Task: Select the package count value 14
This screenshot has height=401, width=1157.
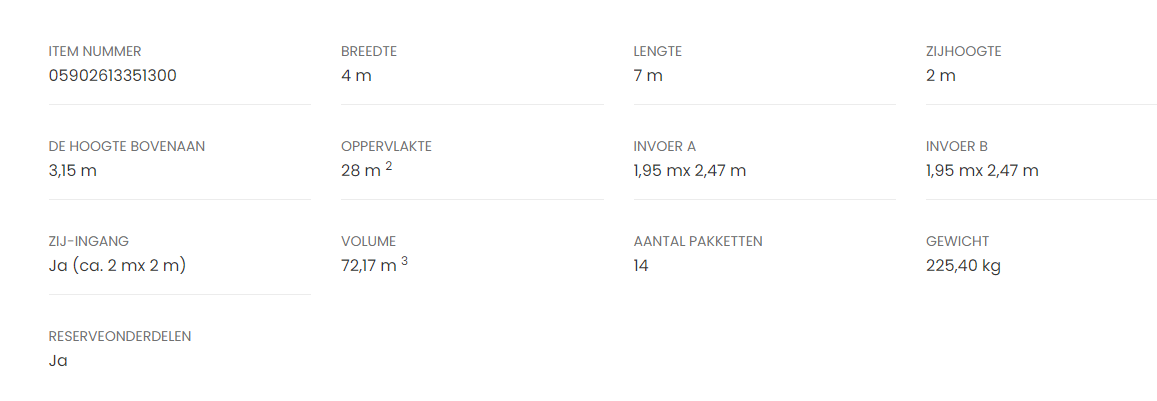Action: pos(641,266)
